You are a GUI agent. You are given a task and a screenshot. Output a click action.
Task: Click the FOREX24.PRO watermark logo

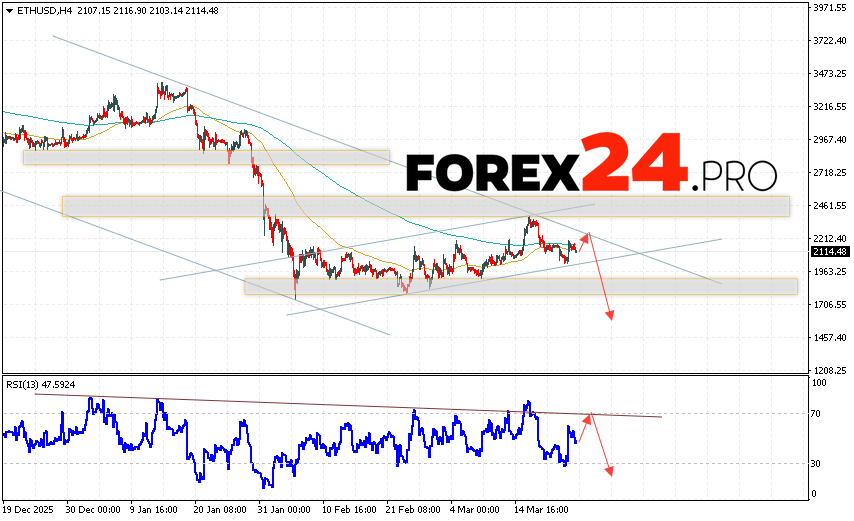[x=590, y=165]
